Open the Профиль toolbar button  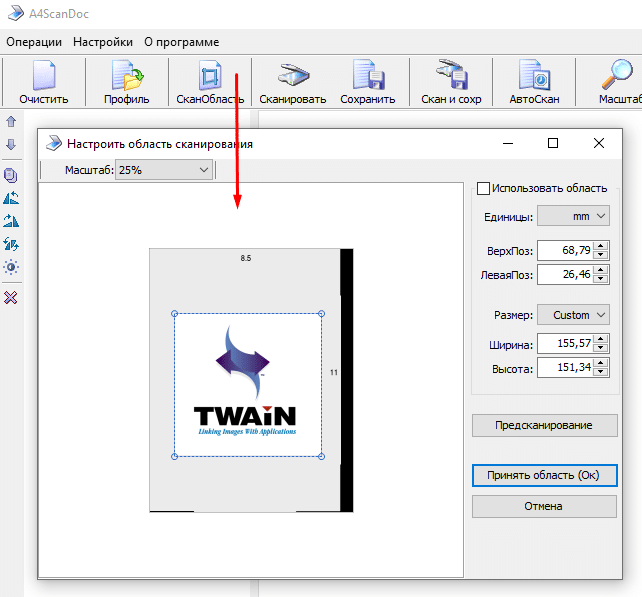[127, 78]
